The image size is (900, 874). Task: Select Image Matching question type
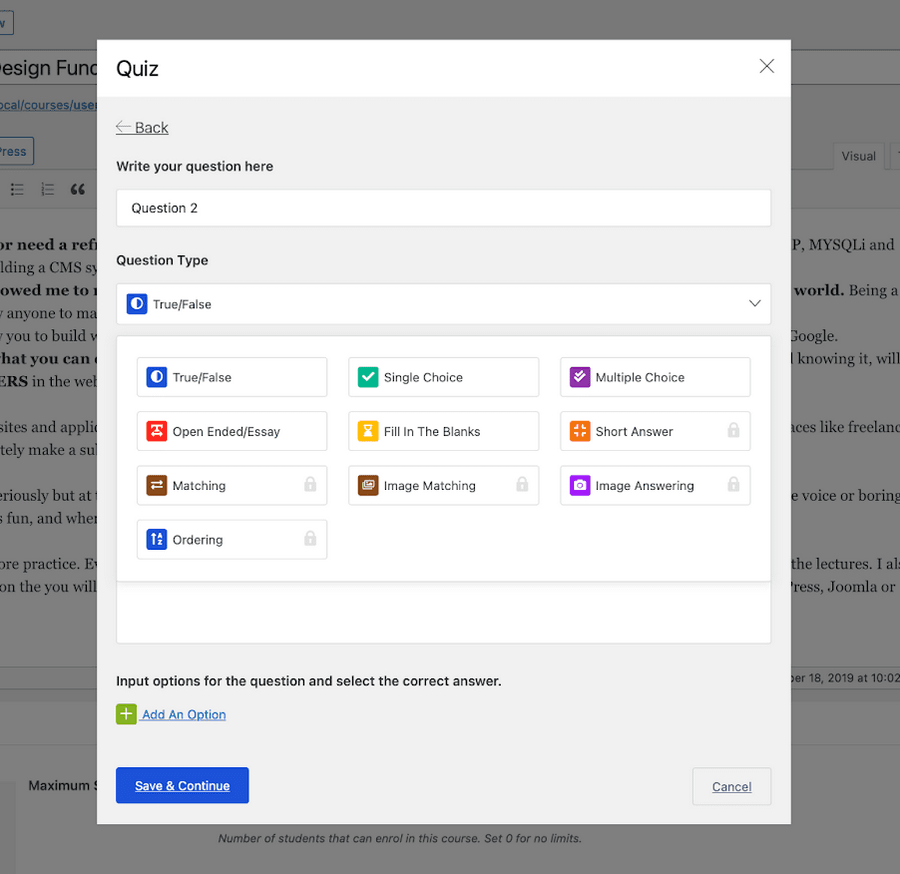(443, 485)
